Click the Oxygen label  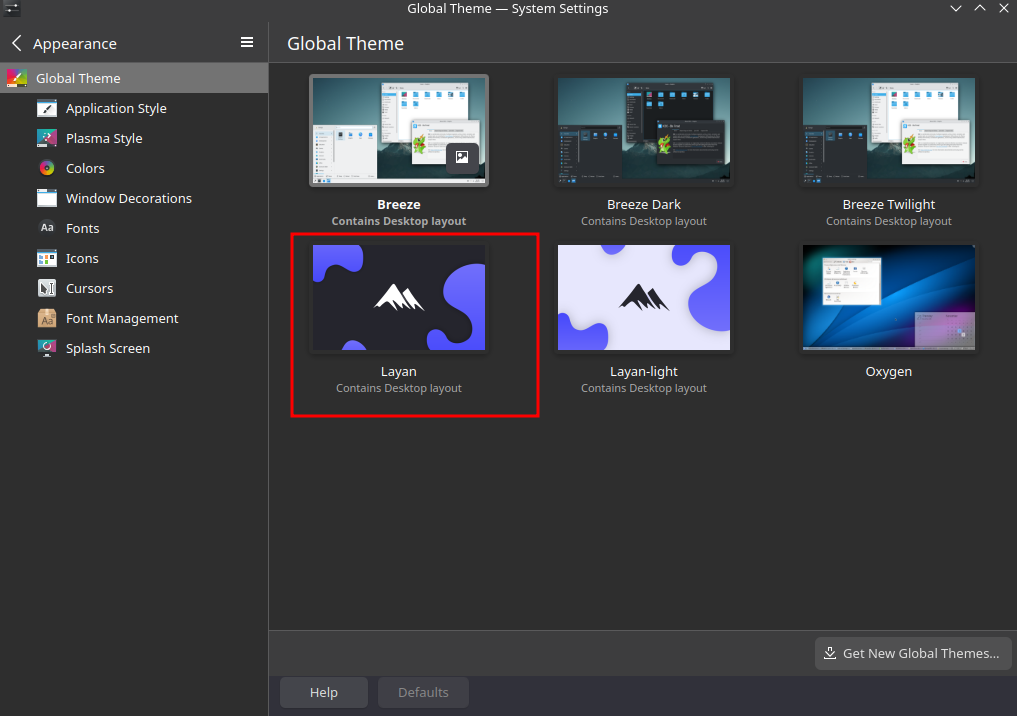tap(889, 372)
